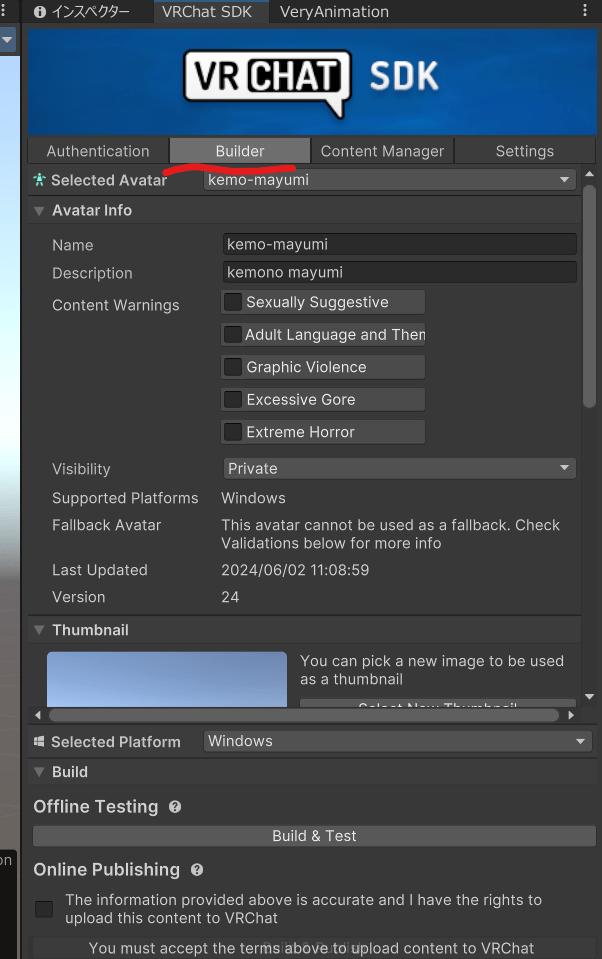Screen dimensions: 602x959
Task: Click the help icon beside Offline Testing
Action: point(175,807)
